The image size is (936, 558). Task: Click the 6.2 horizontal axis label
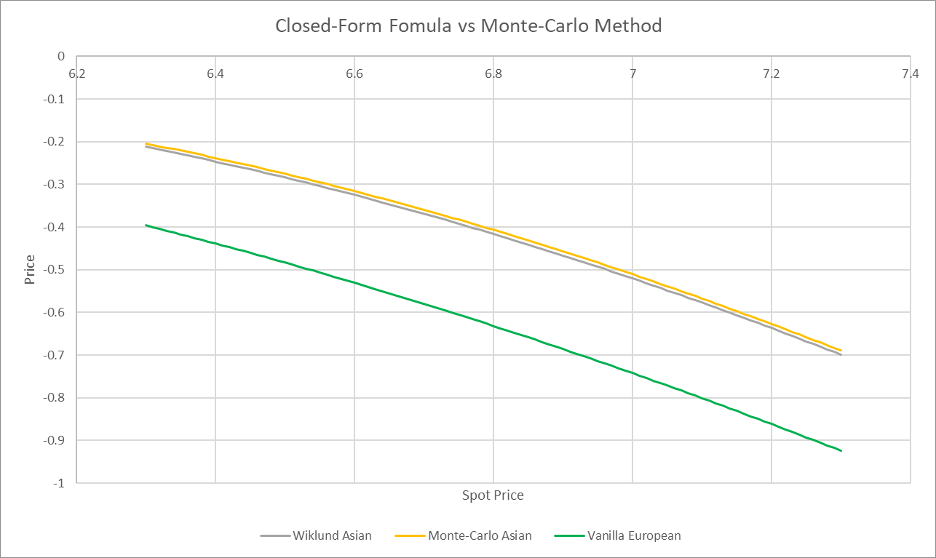76,74
